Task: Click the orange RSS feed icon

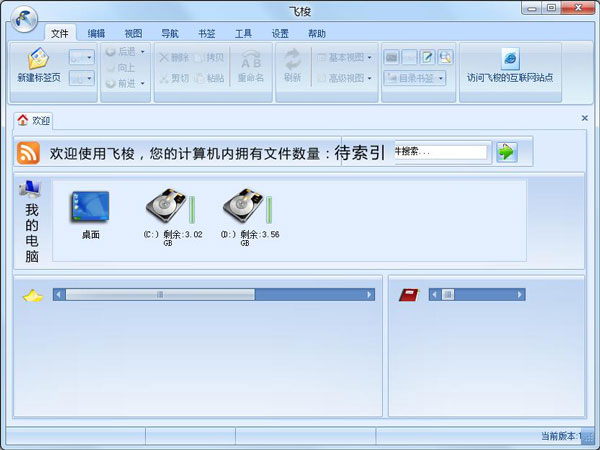Action: click(28, 153)
